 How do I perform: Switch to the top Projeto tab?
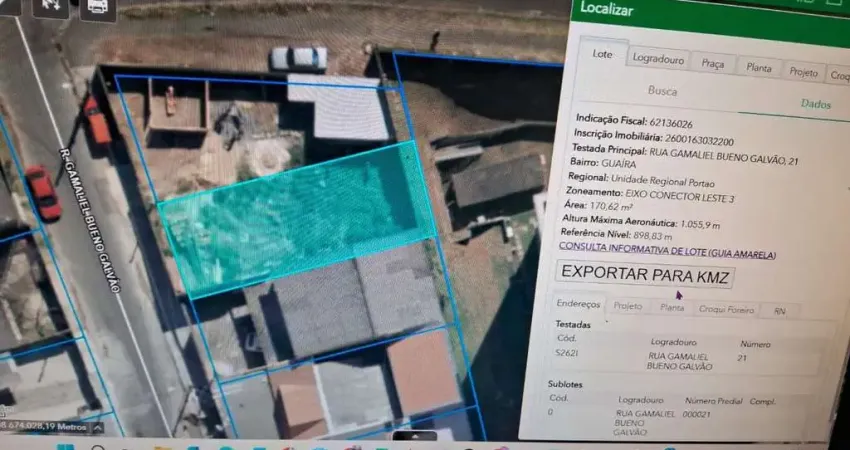point(803,72)
